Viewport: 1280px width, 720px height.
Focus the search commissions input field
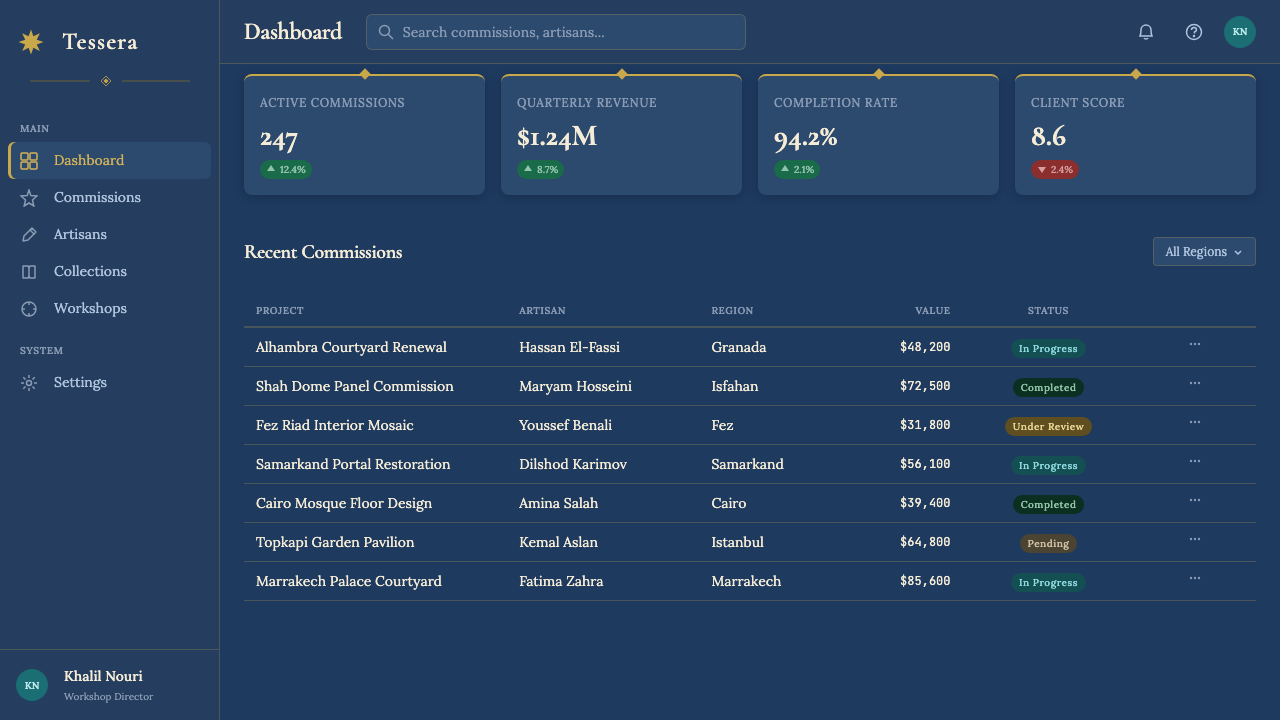[x=556, y=32]
